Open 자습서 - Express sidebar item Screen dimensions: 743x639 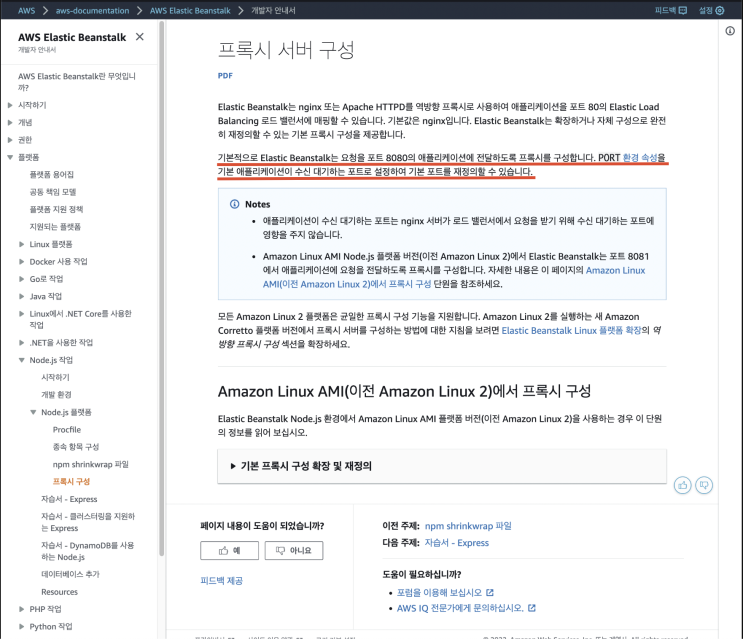coord(69,499)
